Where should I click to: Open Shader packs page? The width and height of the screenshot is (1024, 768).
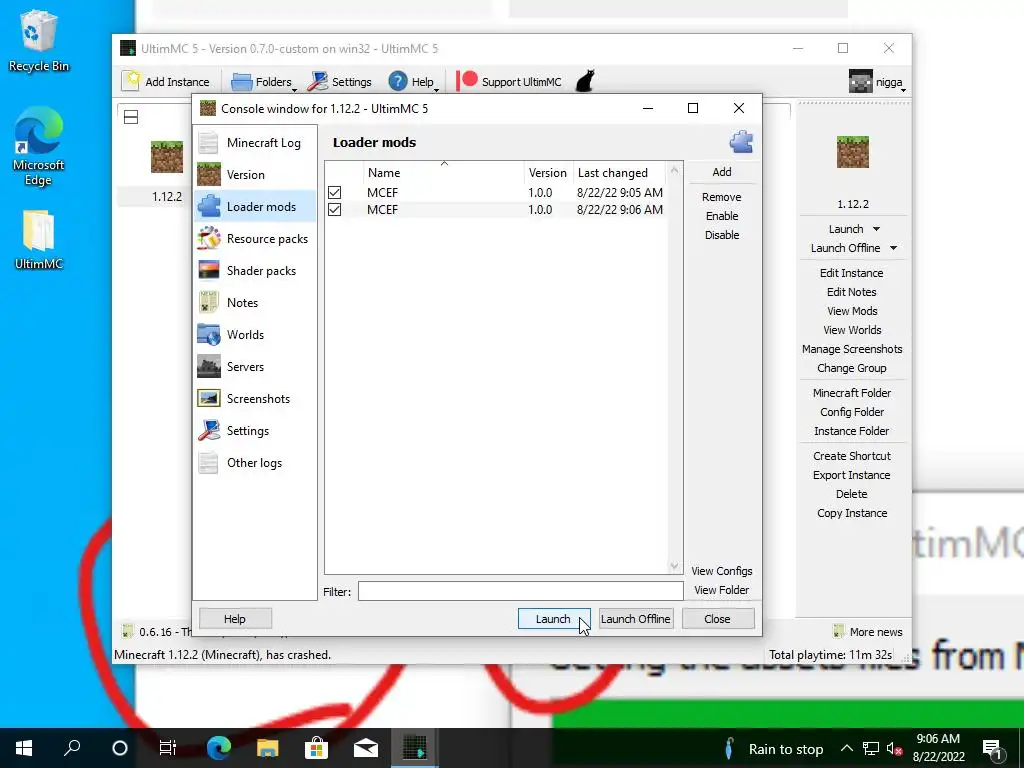tap(255, 270)
